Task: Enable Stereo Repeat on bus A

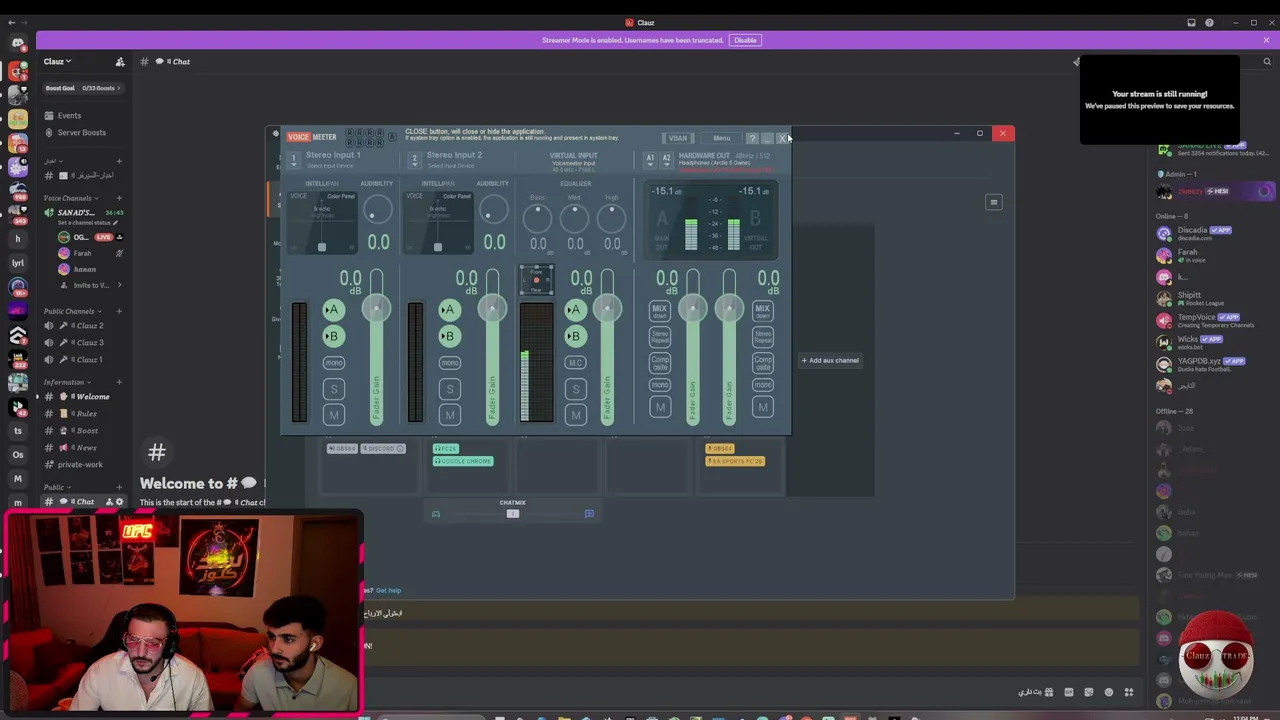Action: pyautogui.click(x=660, y=337)
